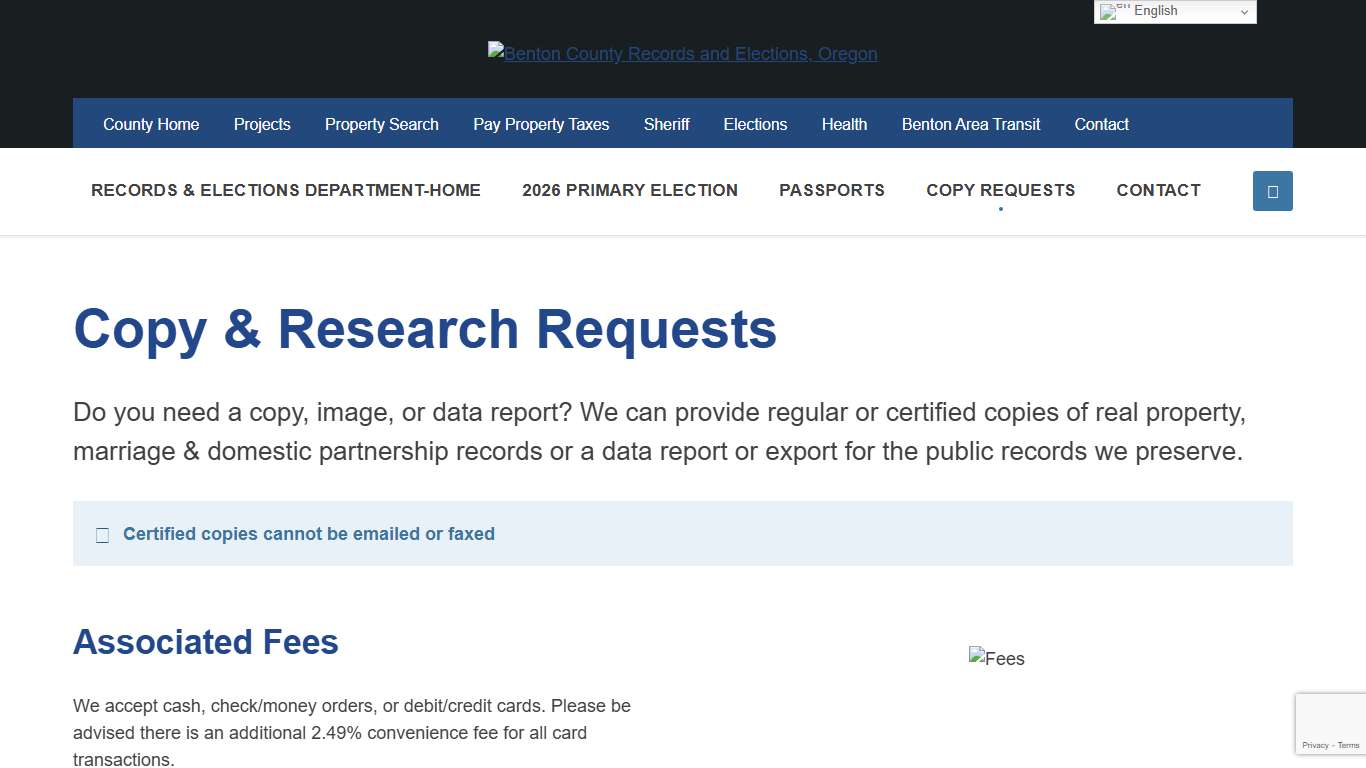1366x768 pixels.
Task: Click the reCAPTCHA badge bottom right
Action: pyautogui.click(x=1330, y=723)
